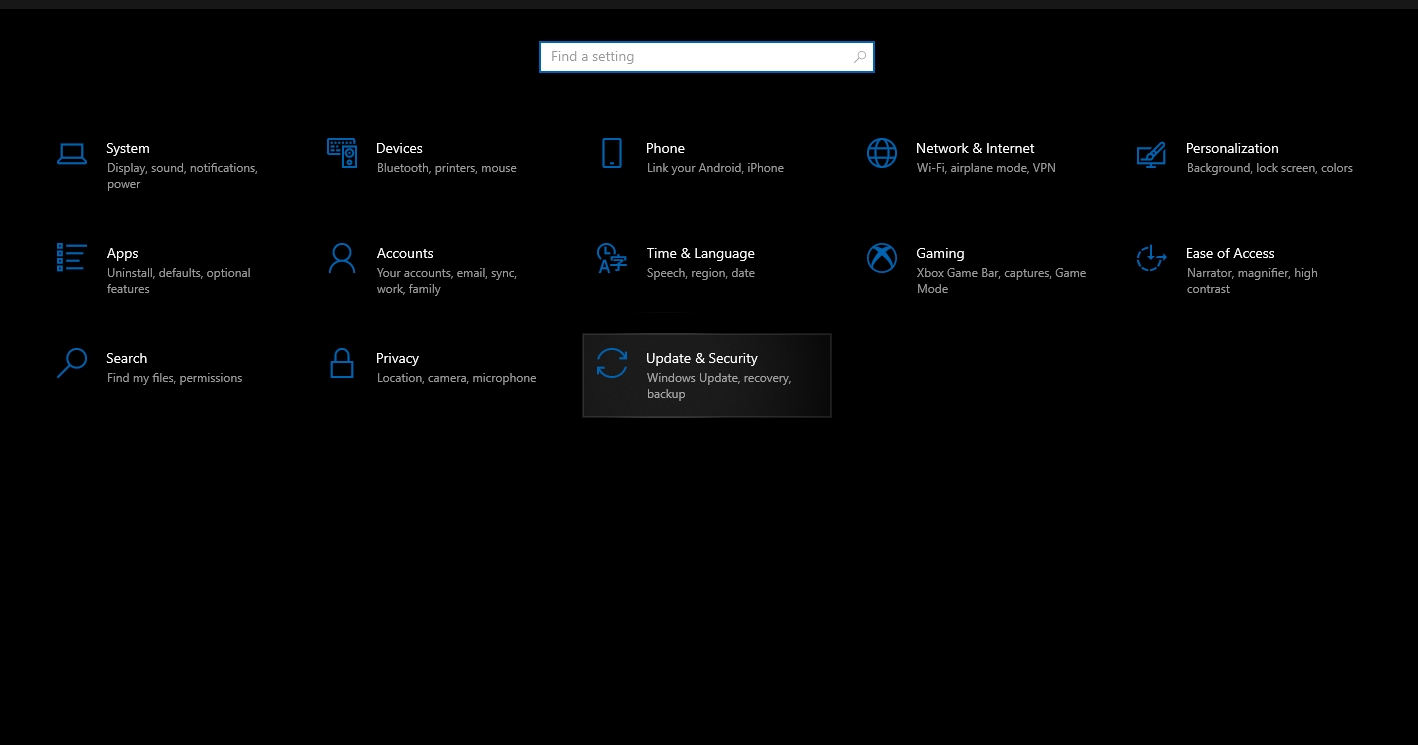The image size is (1418, 745).
Task: Click the Search magnifying glass category icon
Action: click(72, 363)
